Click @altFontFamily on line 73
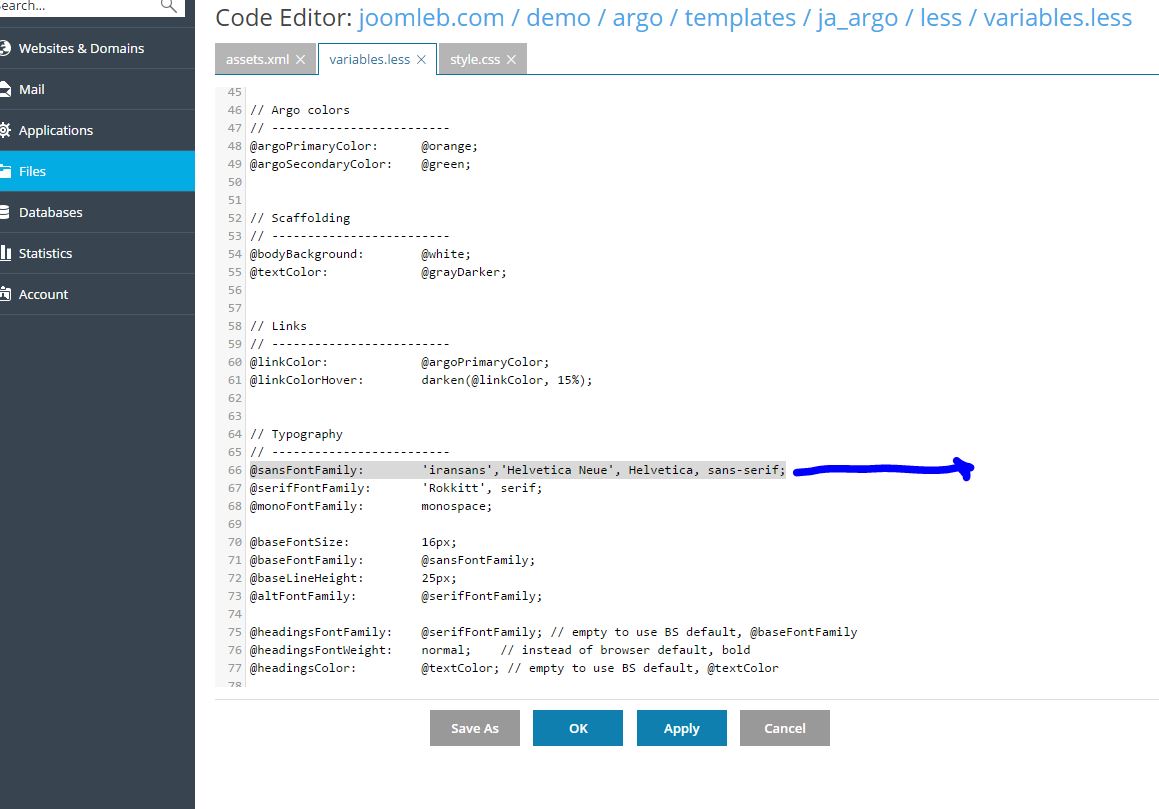Viewport: 1159px width, 809px height. pos(303,596)
